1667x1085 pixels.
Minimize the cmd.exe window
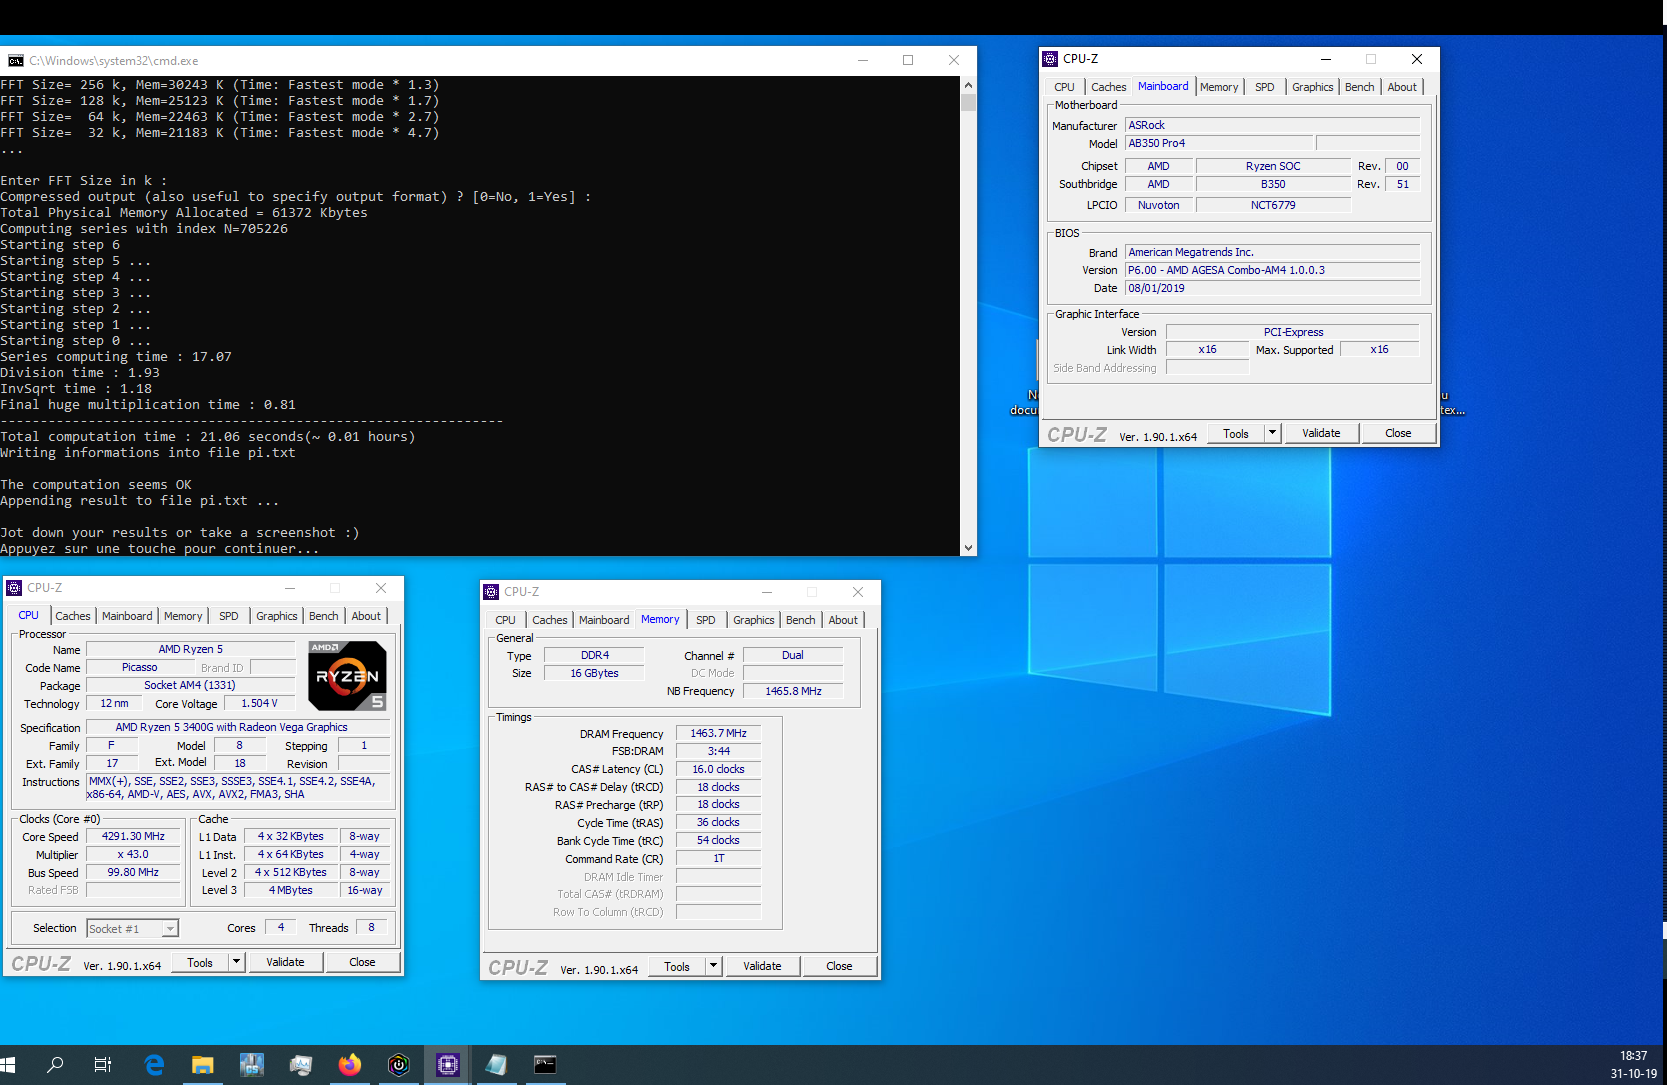862,60
